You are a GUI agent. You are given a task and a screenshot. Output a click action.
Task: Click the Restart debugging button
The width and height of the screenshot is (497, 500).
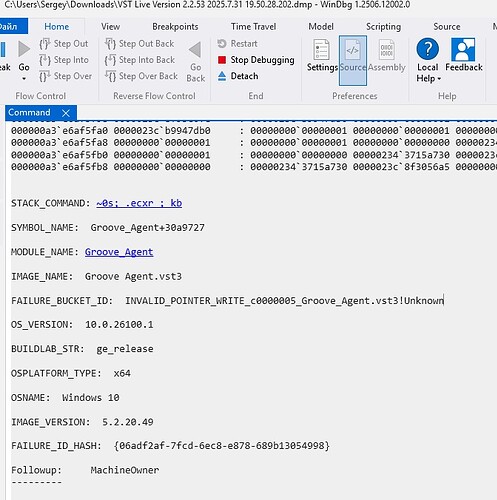(x=237, y=44)
